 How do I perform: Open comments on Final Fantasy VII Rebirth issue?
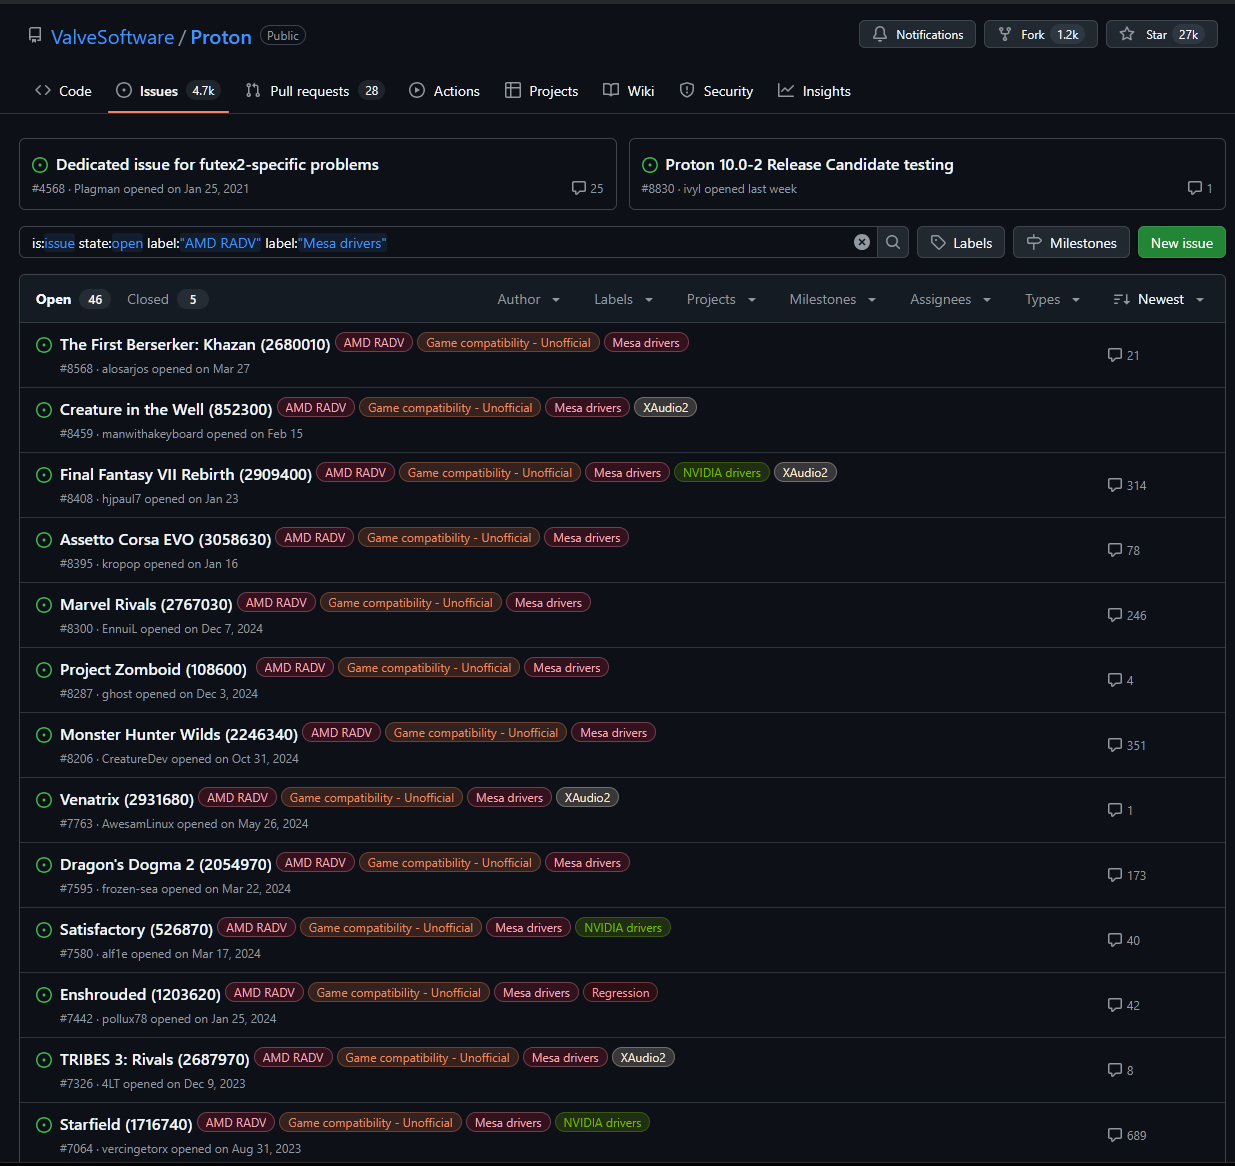pyautogui.click(x=1127, y=485)
